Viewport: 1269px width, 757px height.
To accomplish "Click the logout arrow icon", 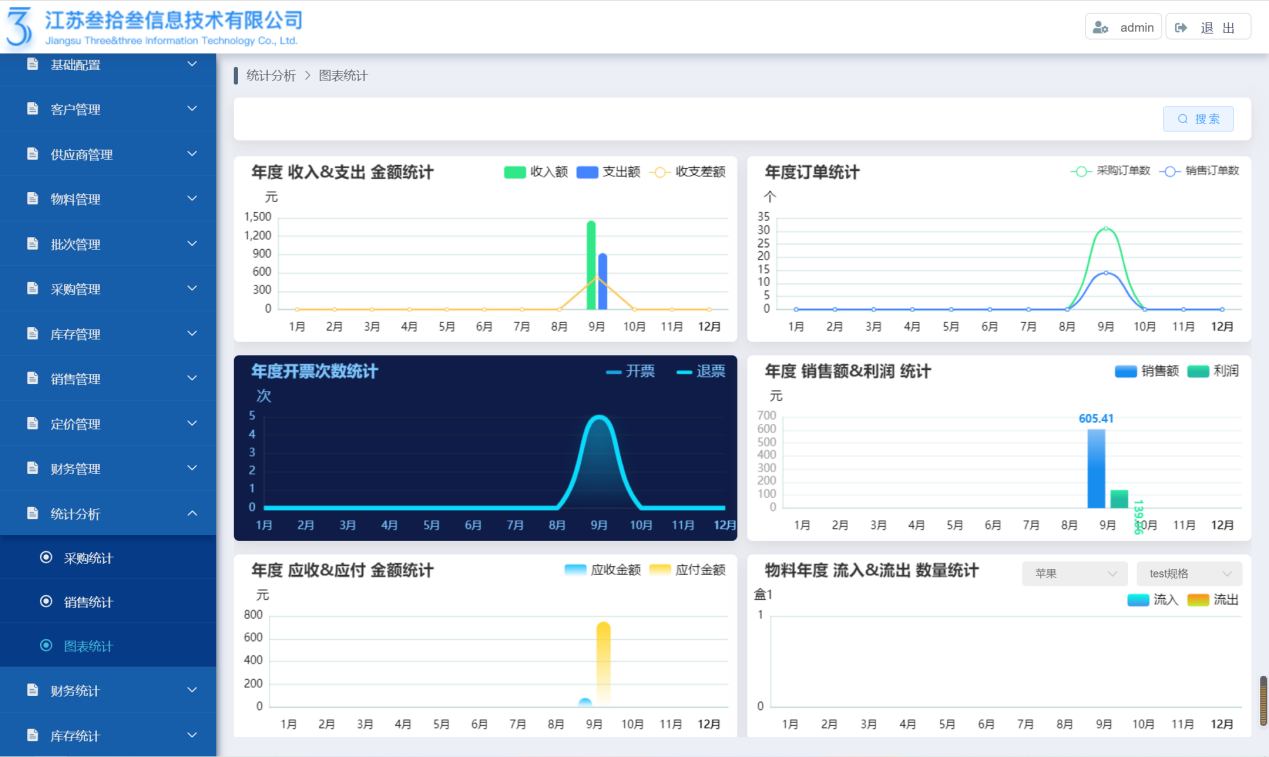I will click(x=1181, y=28).
